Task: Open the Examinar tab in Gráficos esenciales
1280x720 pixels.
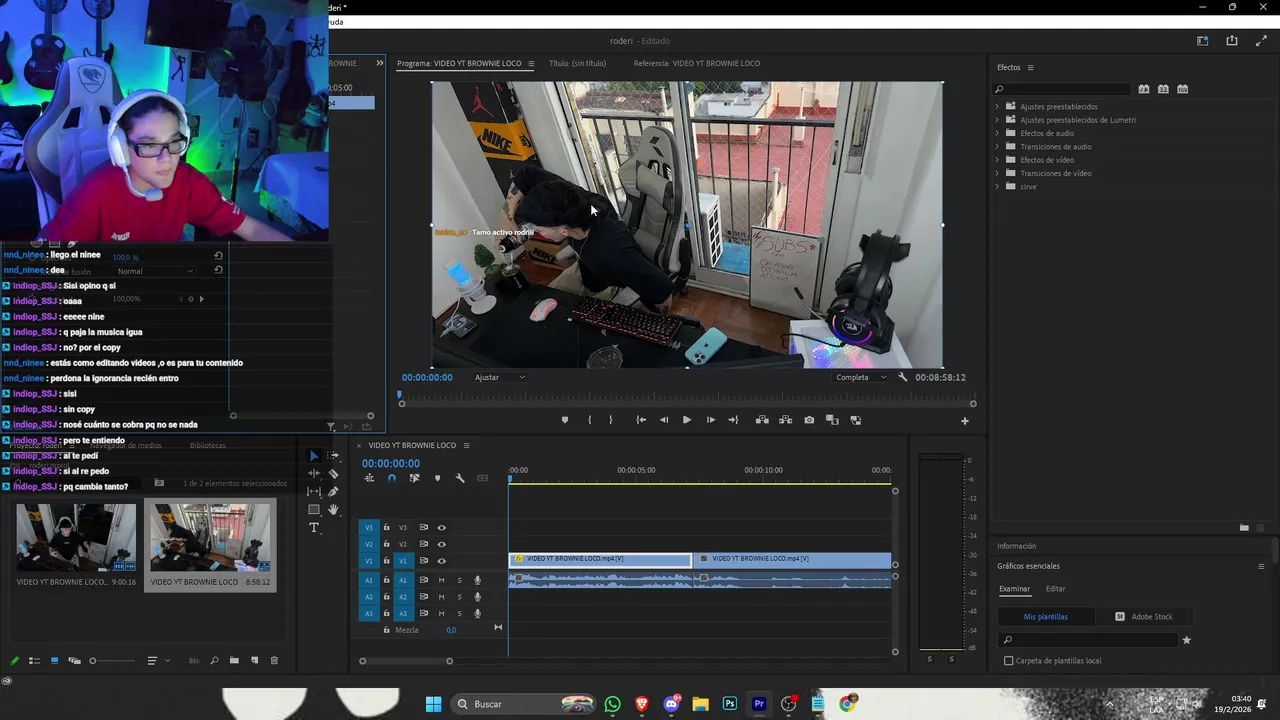Action: coord(1014,589)
